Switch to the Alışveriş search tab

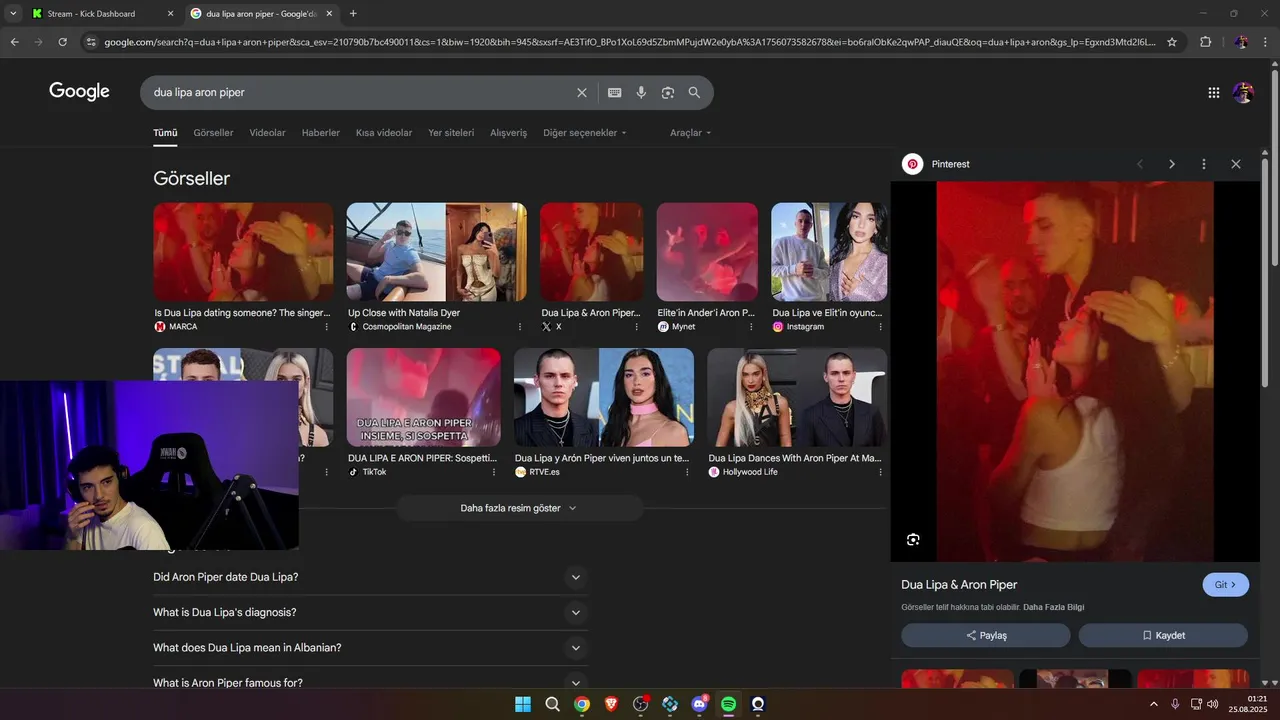click(x=508, y=133)
